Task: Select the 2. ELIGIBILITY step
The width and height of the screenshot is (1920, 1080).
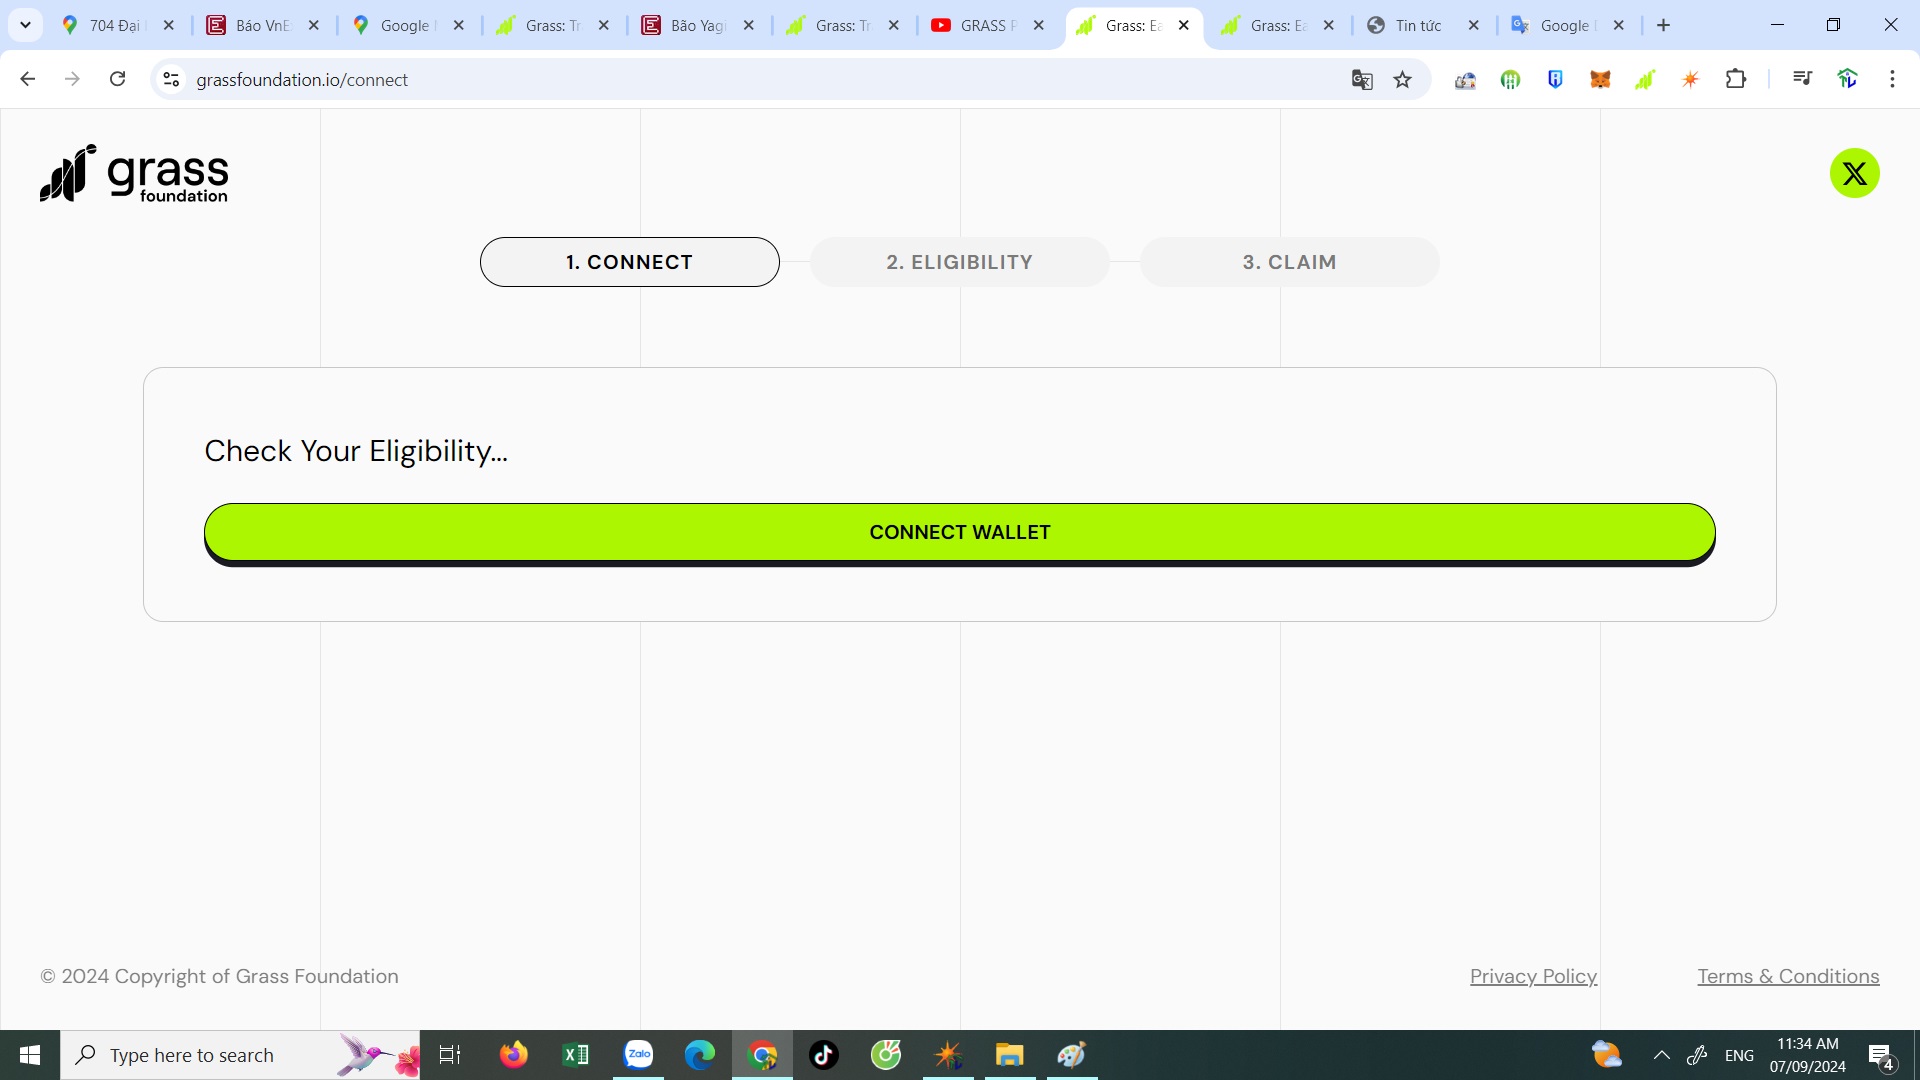Action: pyautogui.click(x=959, y=262)
